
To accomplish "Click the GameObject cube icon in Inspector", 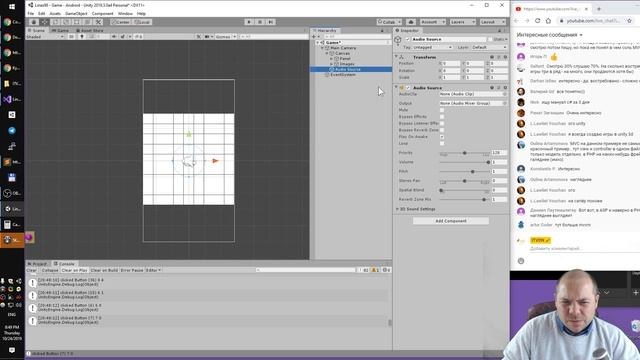I will pyautogui.click(x=398, y=40).
